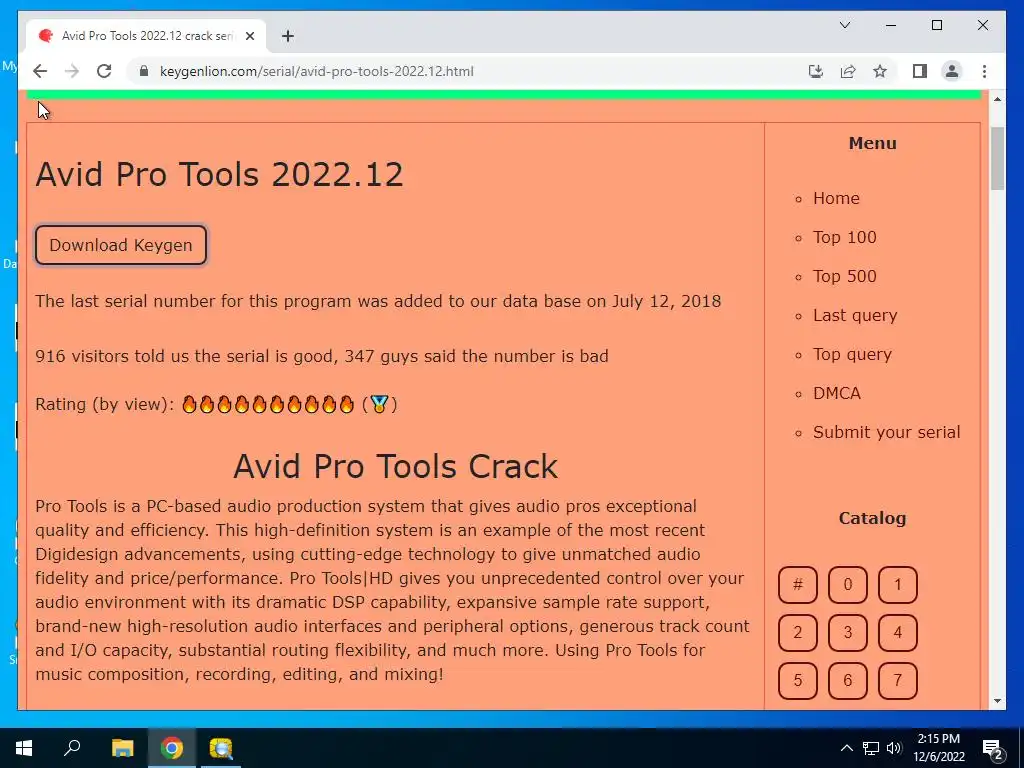
Task: Click the 2 catalog button
Action: 797,632
